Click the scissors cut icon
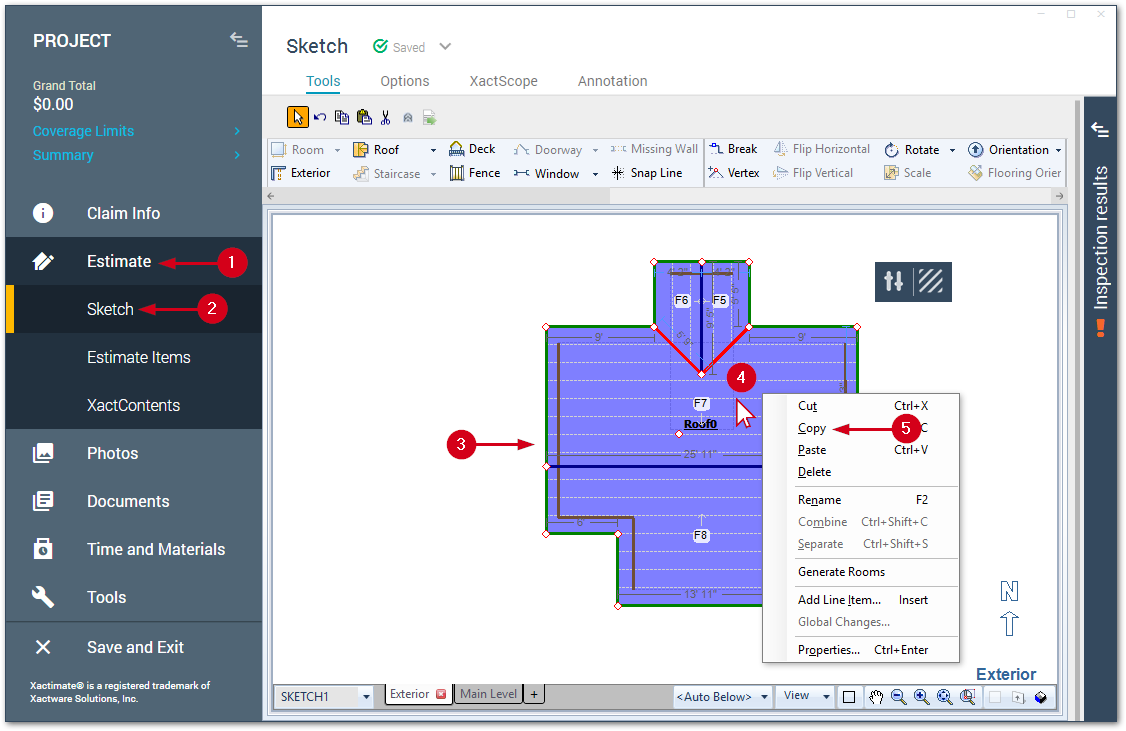The width and height of the screenshot is (1126, 731). point(385,117)
